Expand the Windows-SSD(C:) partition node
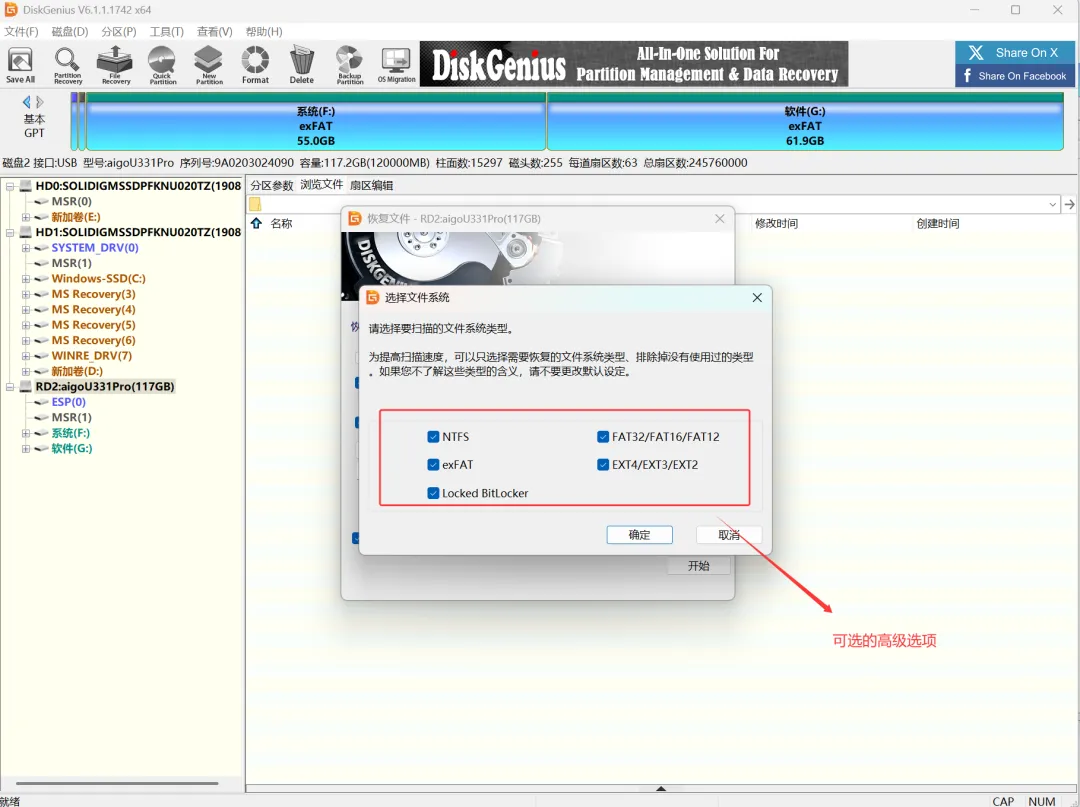This screenshot has height=807, width=1080. (25, 279)
